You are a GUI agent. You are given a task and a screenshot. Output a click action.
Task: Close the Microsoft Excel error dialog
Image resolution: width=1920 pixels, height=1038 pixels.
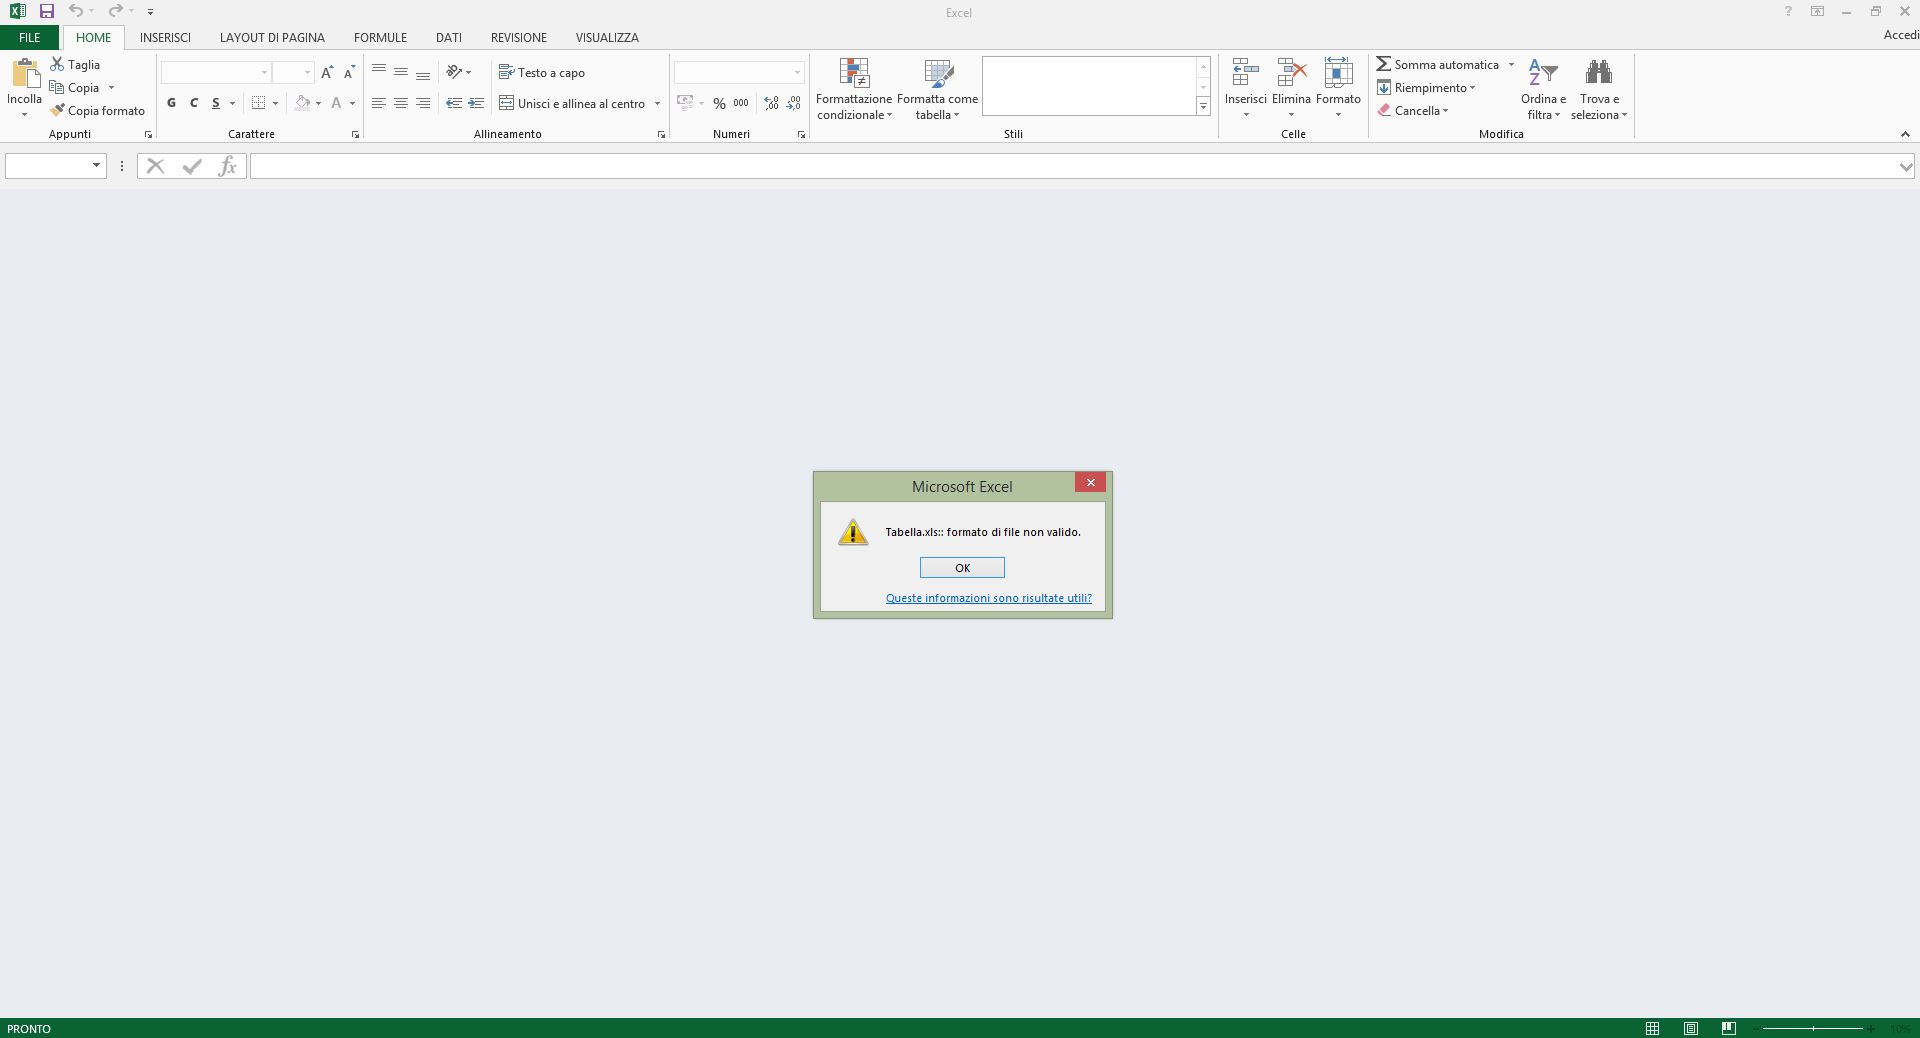point(1090,482)
